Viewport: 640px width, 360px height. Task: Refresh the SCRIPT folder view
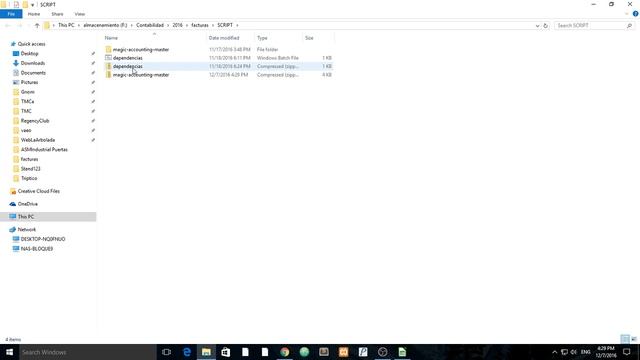pos(545,25)
